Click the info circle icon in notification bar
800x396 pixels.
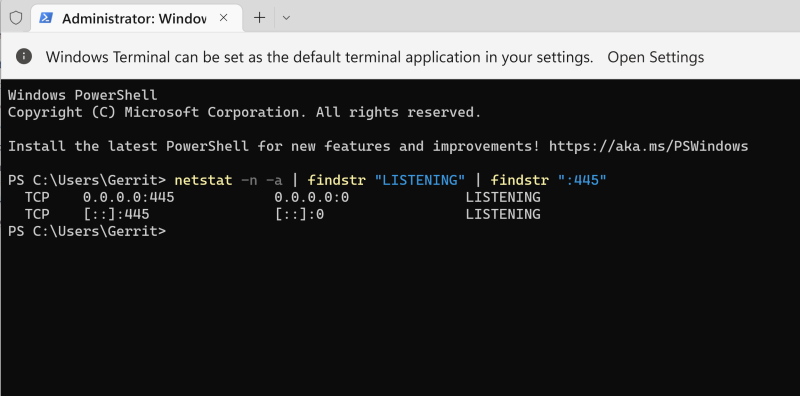point(24,57)
